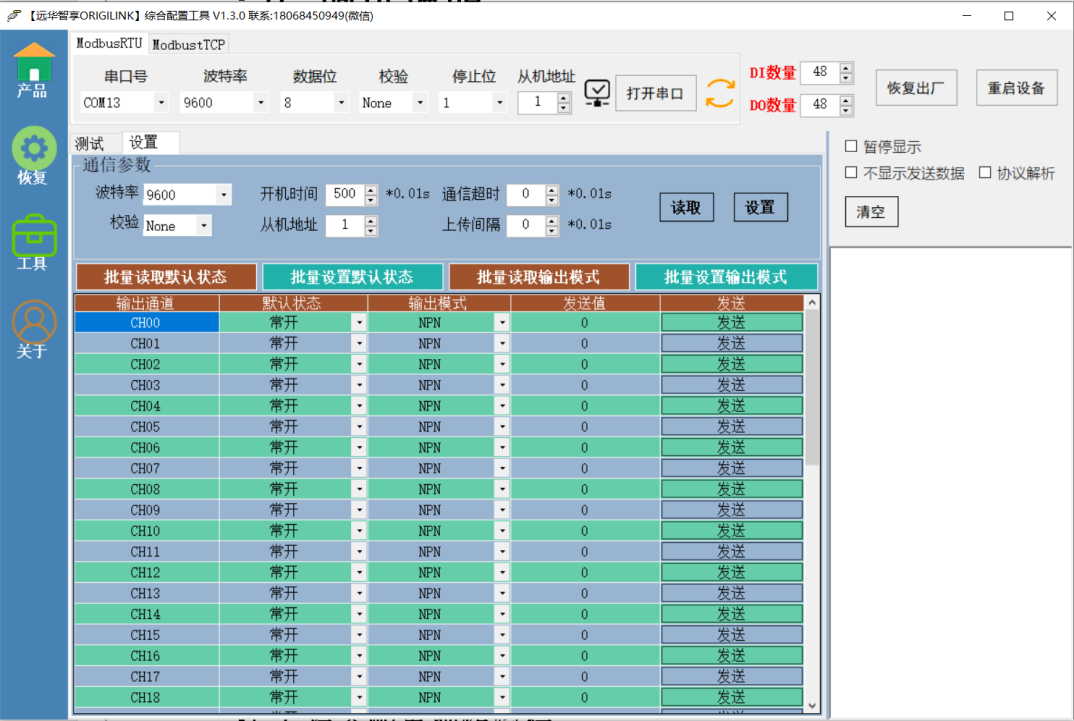The width and height of the screenshot is (1074, 721).
Task: Decrease the DO数量 spinner value
Action: (x=846, y=110)
